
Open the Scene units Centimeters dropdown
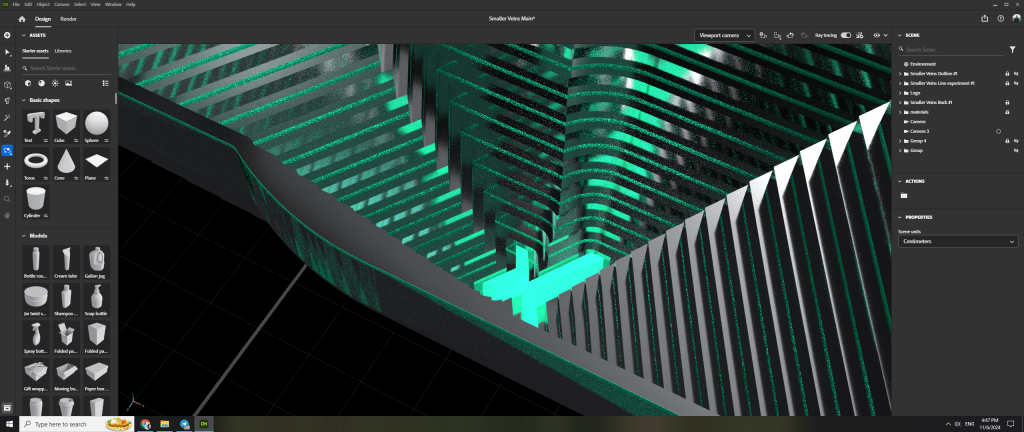pos(958,241)
